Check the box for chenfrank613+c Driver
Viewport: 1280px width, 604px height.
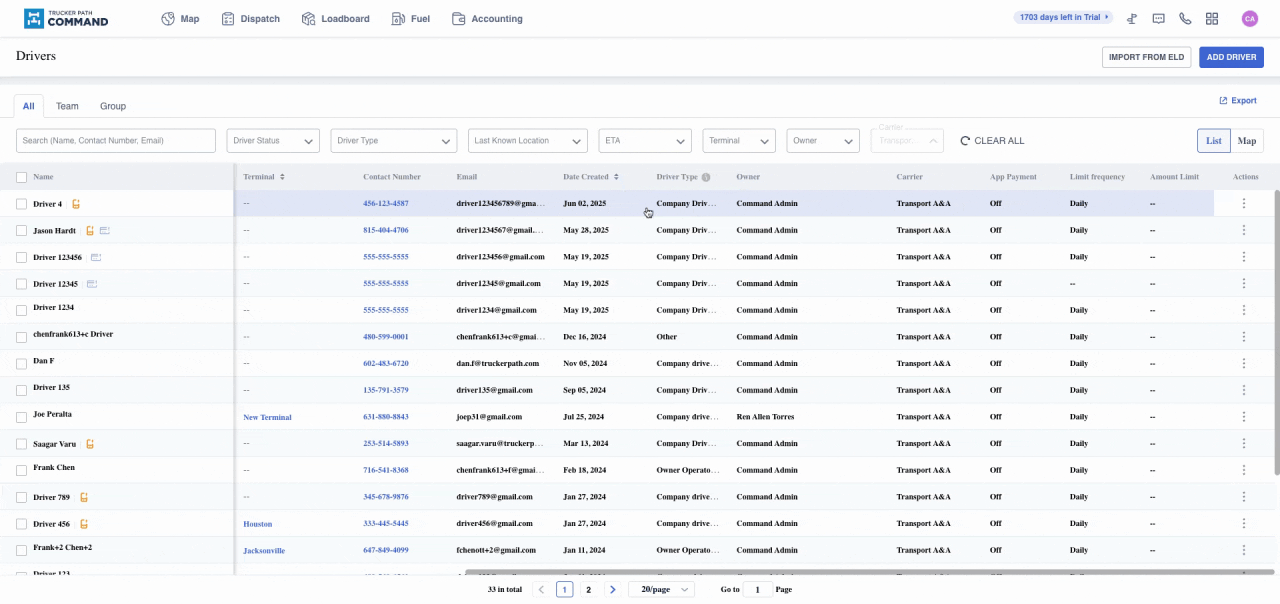[22, 337]
